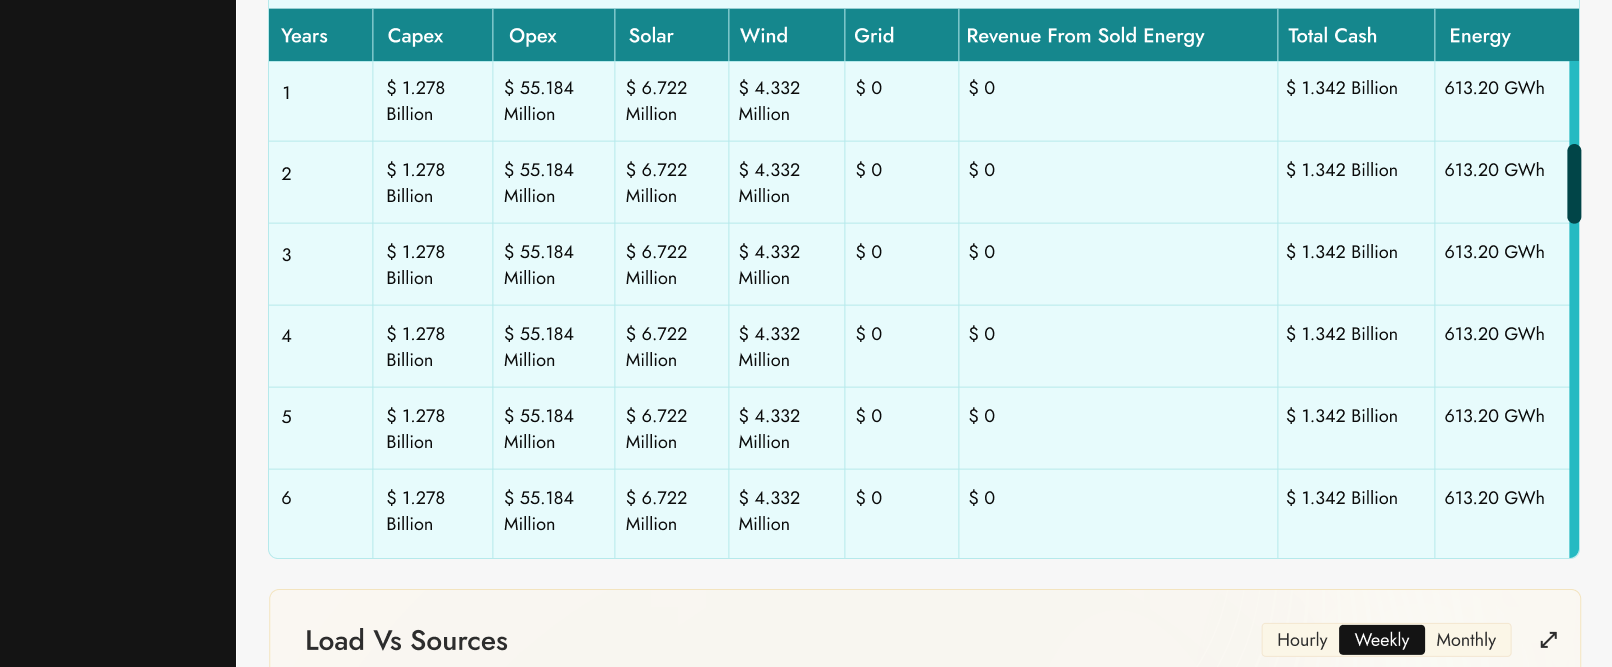Screen dimensions: 1612x667
Task: Click the Grid column header
Action: [874, 36]
